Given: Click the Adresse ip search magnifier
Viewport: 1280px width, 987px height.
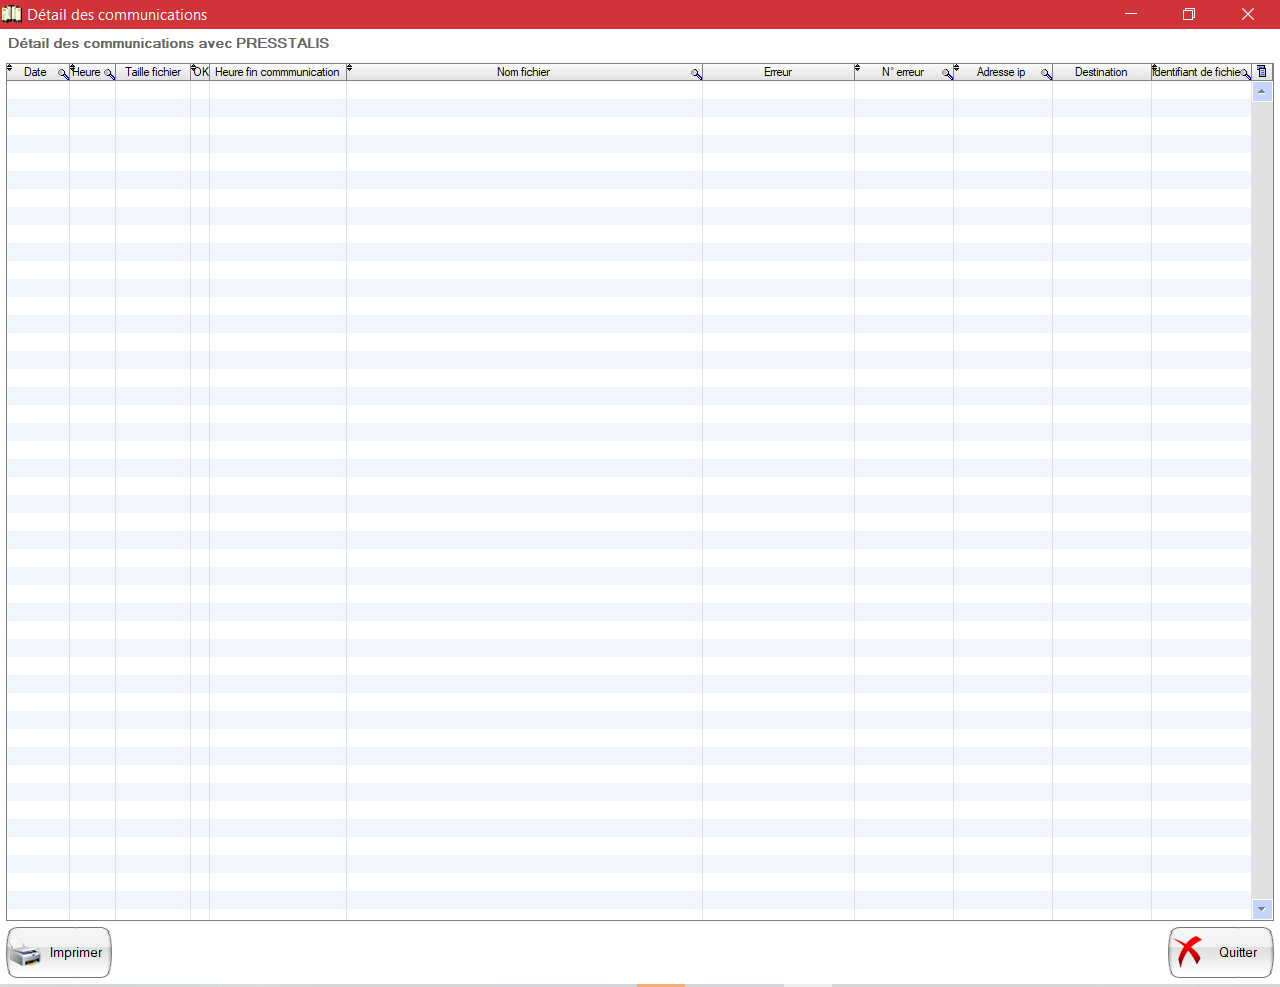Looking at the screenshot, I should [x=1046, y=74].
